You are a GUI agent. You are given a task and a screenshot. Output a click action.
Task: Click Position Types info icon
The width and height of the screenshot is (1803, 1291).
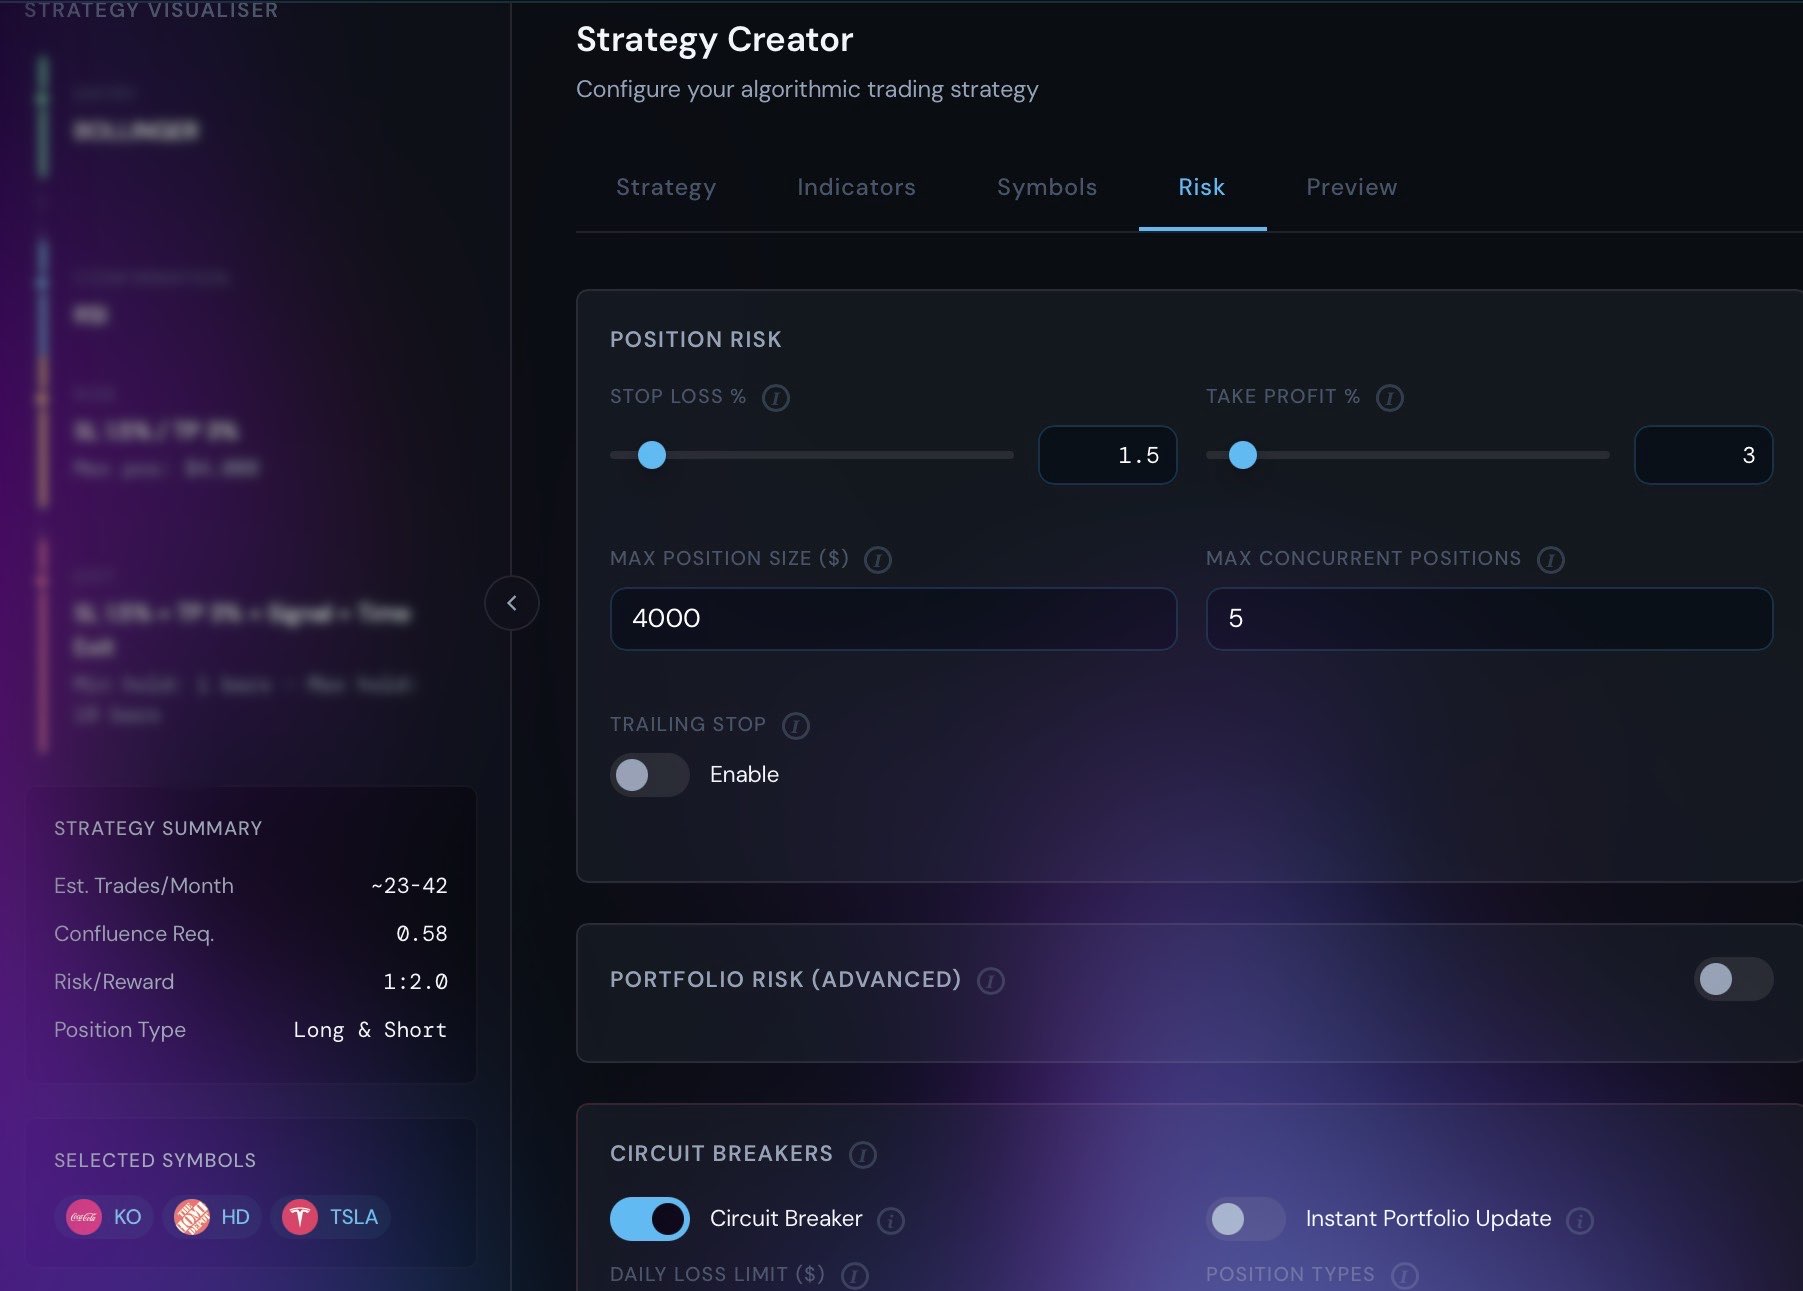point(1405,1275)
